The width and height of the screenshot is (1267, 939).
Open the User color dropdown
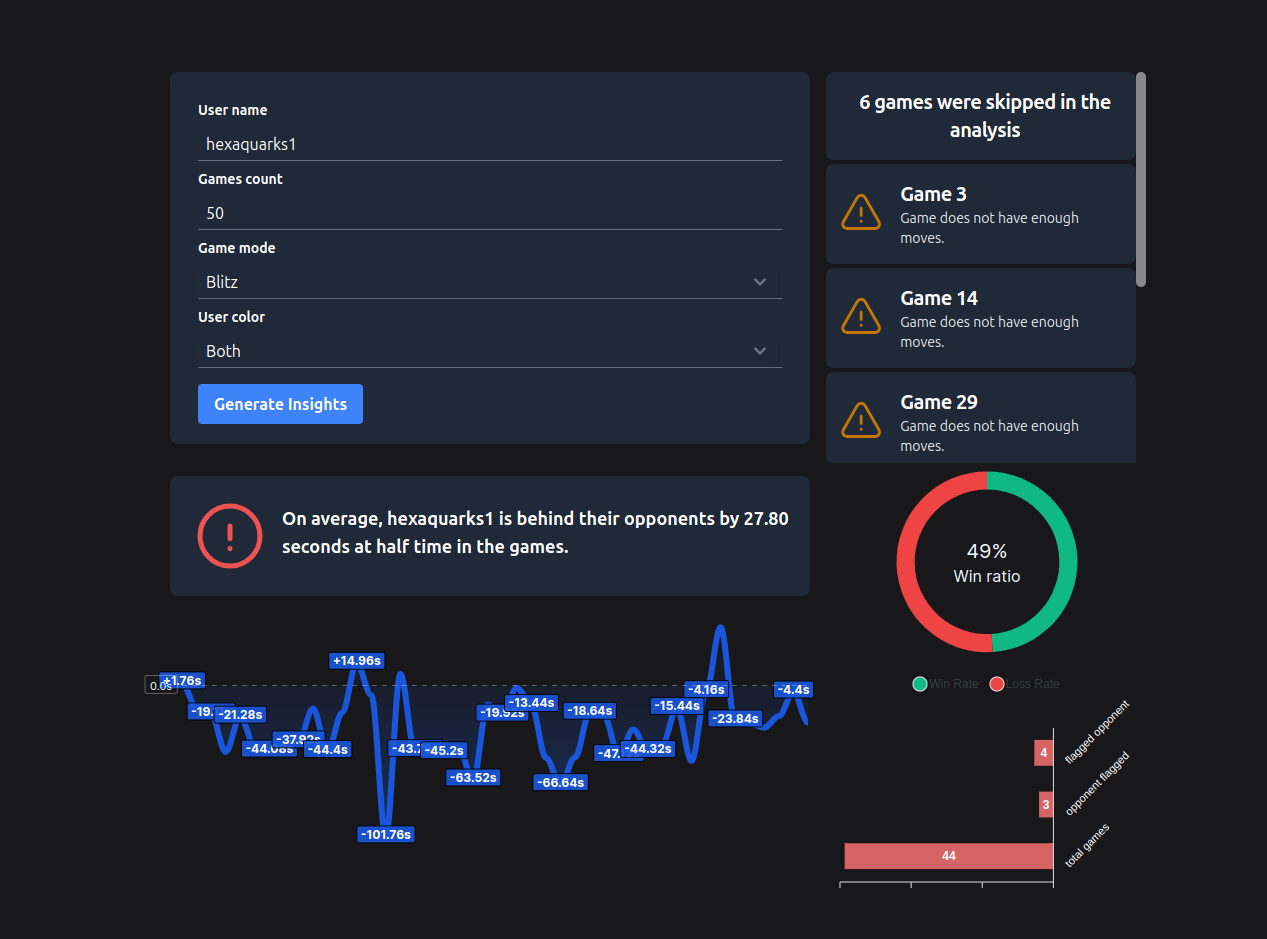click(x=488, y=351)
